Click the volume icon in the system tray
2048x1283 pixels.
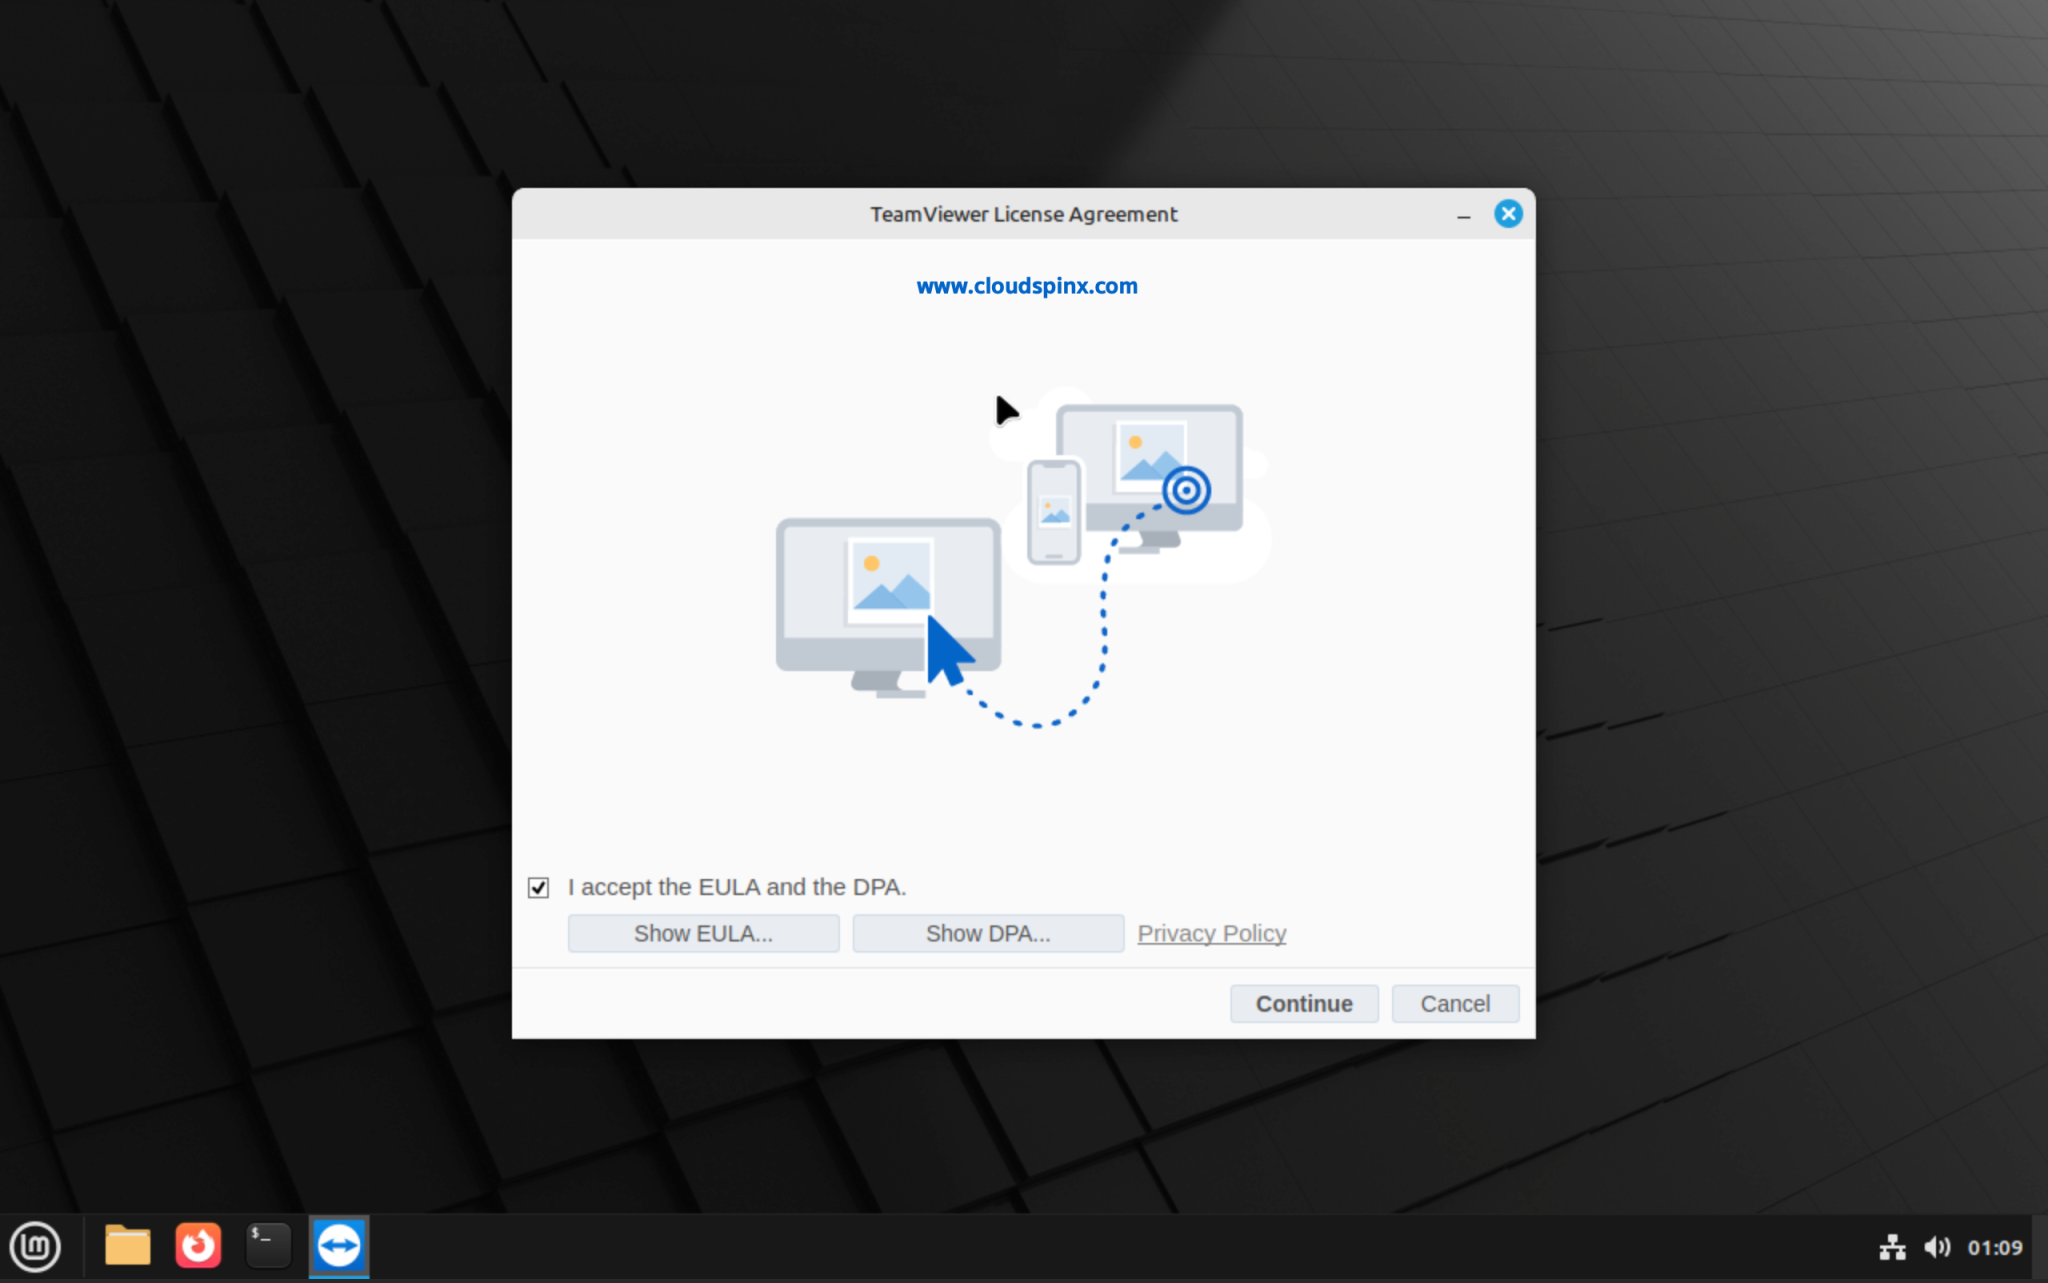[x=1937, y=1247]
